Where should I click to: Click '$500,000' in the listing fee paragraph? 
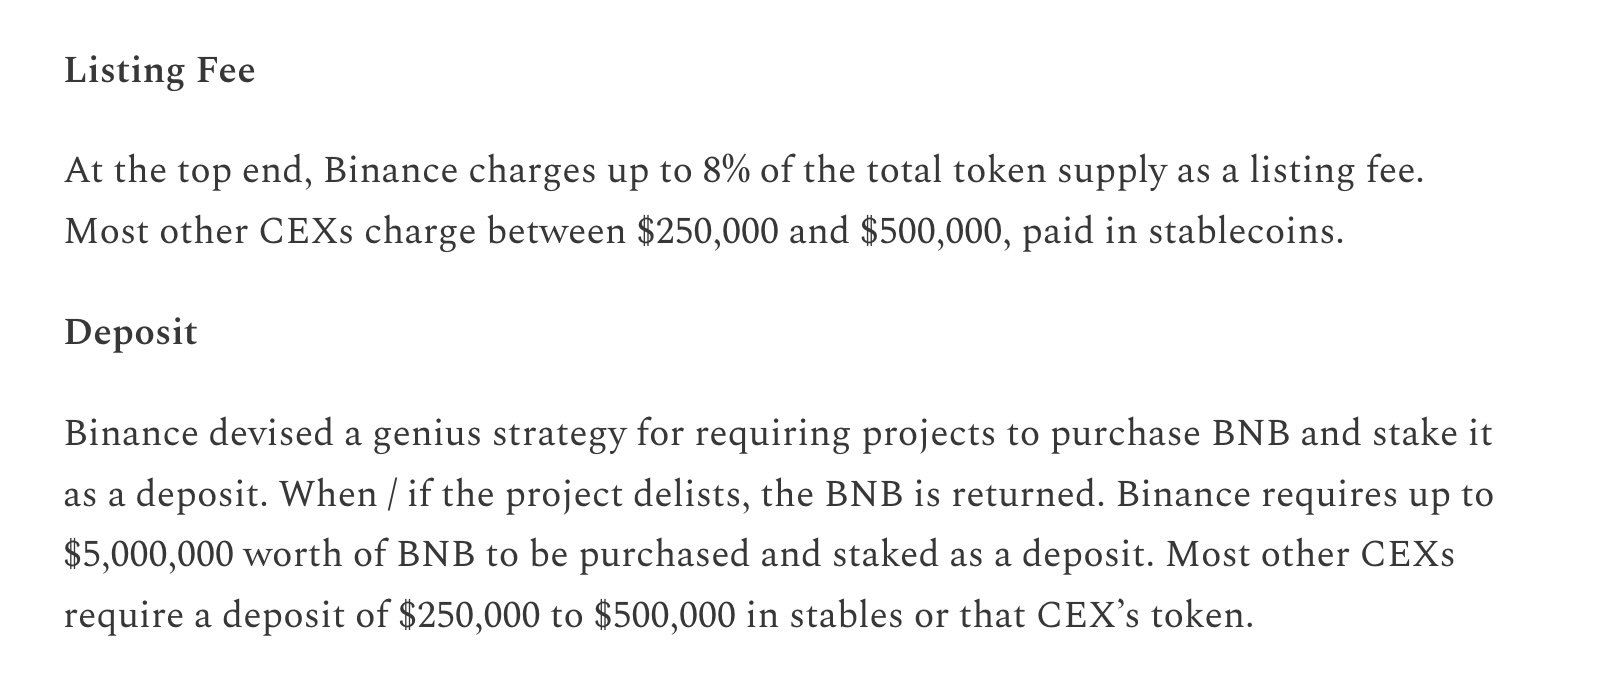(931, 232)
